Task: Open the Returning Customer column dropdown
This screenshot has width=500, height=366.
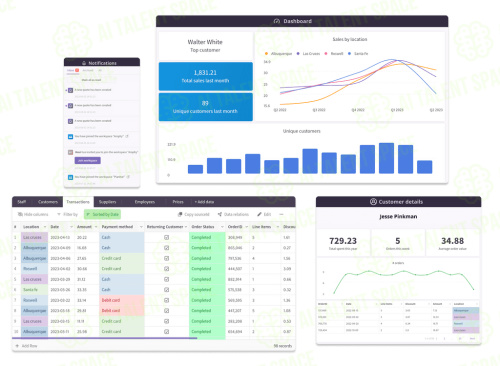Action: coord(186,227)
